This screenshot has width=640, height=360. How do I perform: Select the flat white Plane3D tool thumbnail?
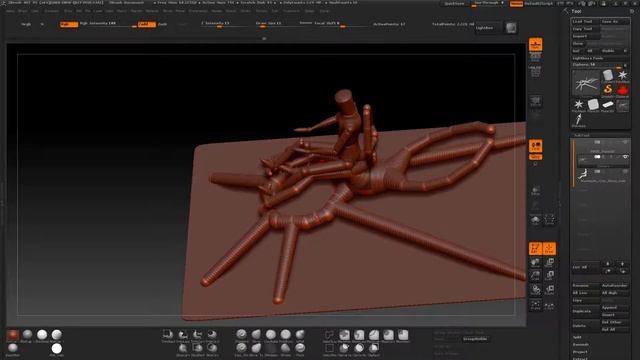pos(608,105)
